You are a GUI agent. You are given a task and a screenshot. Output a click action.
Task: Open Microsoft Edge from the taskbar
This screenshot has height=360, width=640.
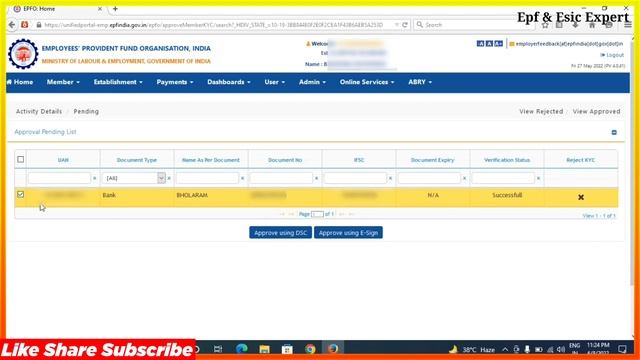(x=242, y=349)
